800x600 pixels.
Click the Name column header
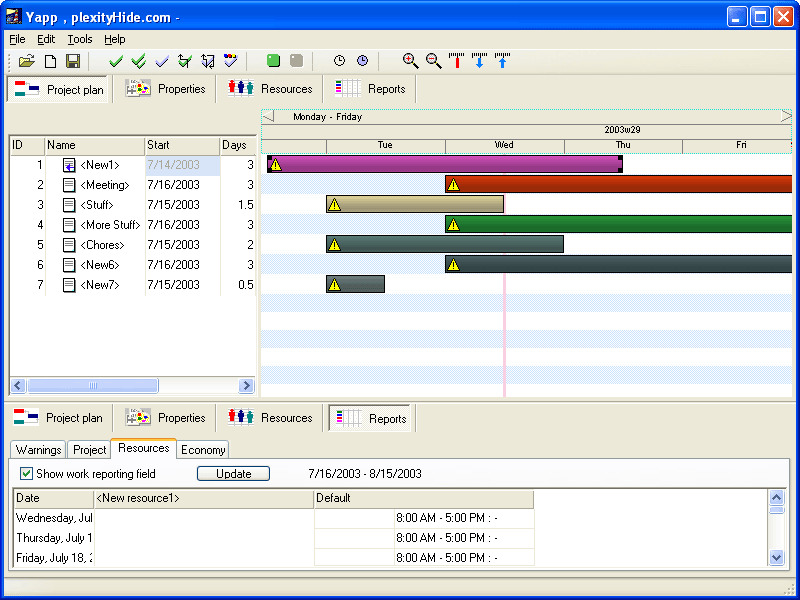tap(95, 145)
